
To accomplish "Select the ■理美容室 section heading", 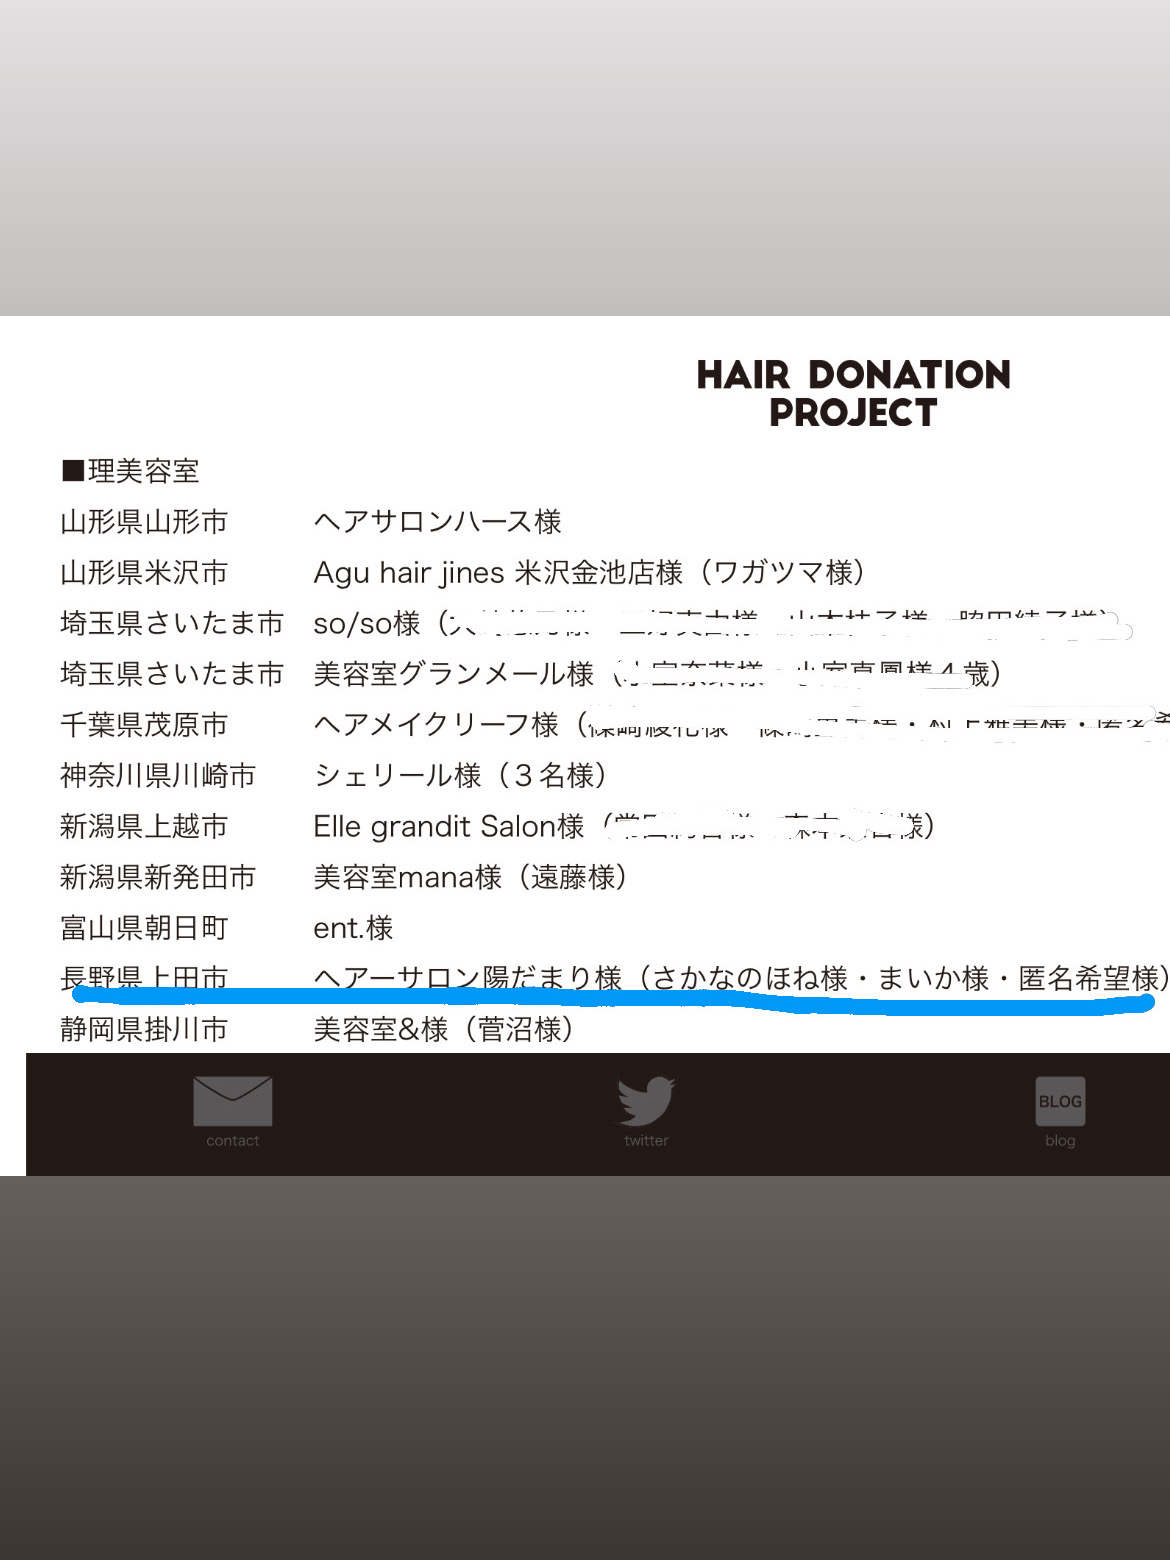I will [x=130, y=471].
